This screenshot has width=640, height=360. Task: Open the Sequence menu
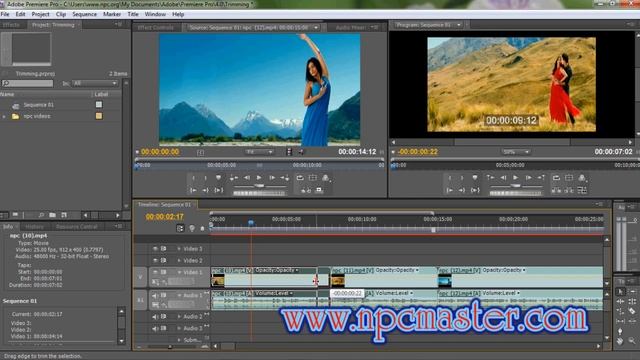84,14
